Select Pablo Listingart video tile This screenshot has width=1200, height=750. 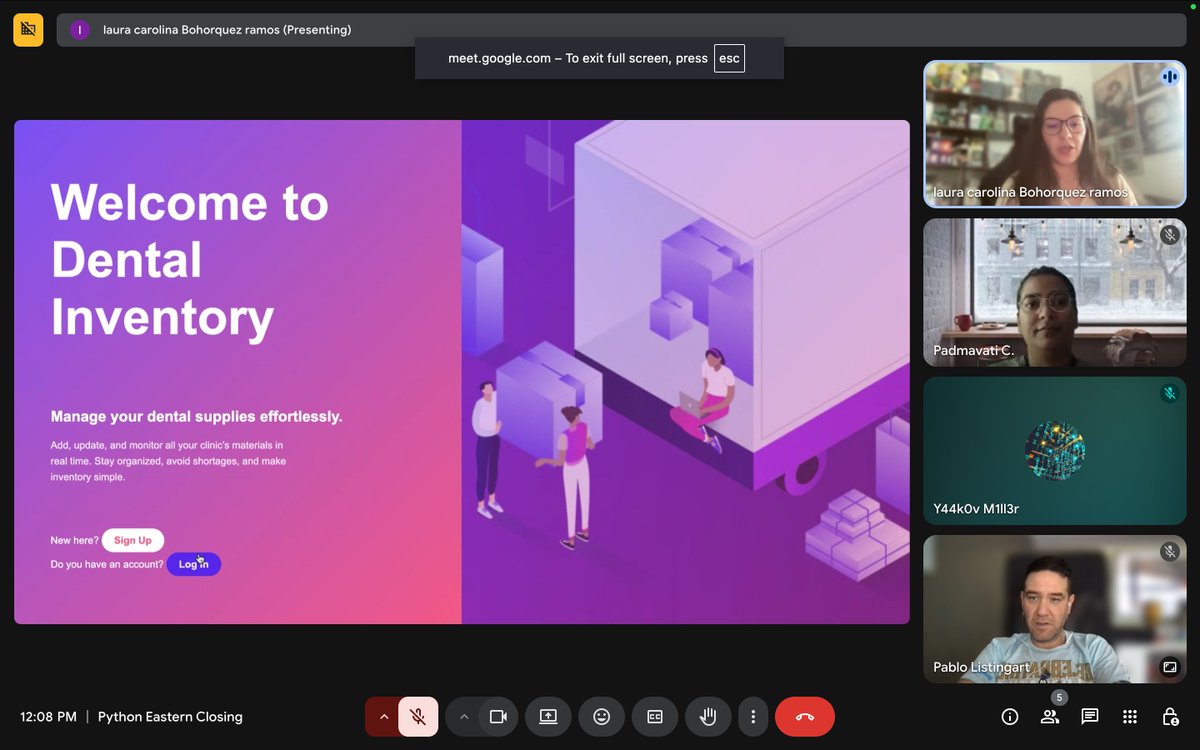(1055, 609)
